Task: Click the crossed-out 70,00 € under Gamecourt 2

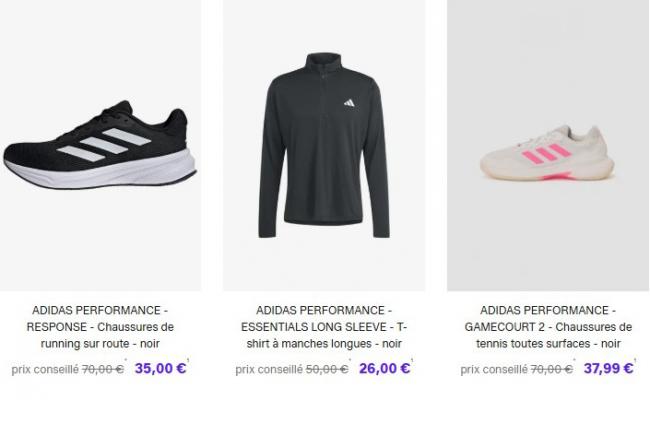Action: click(x=551, y=369)
